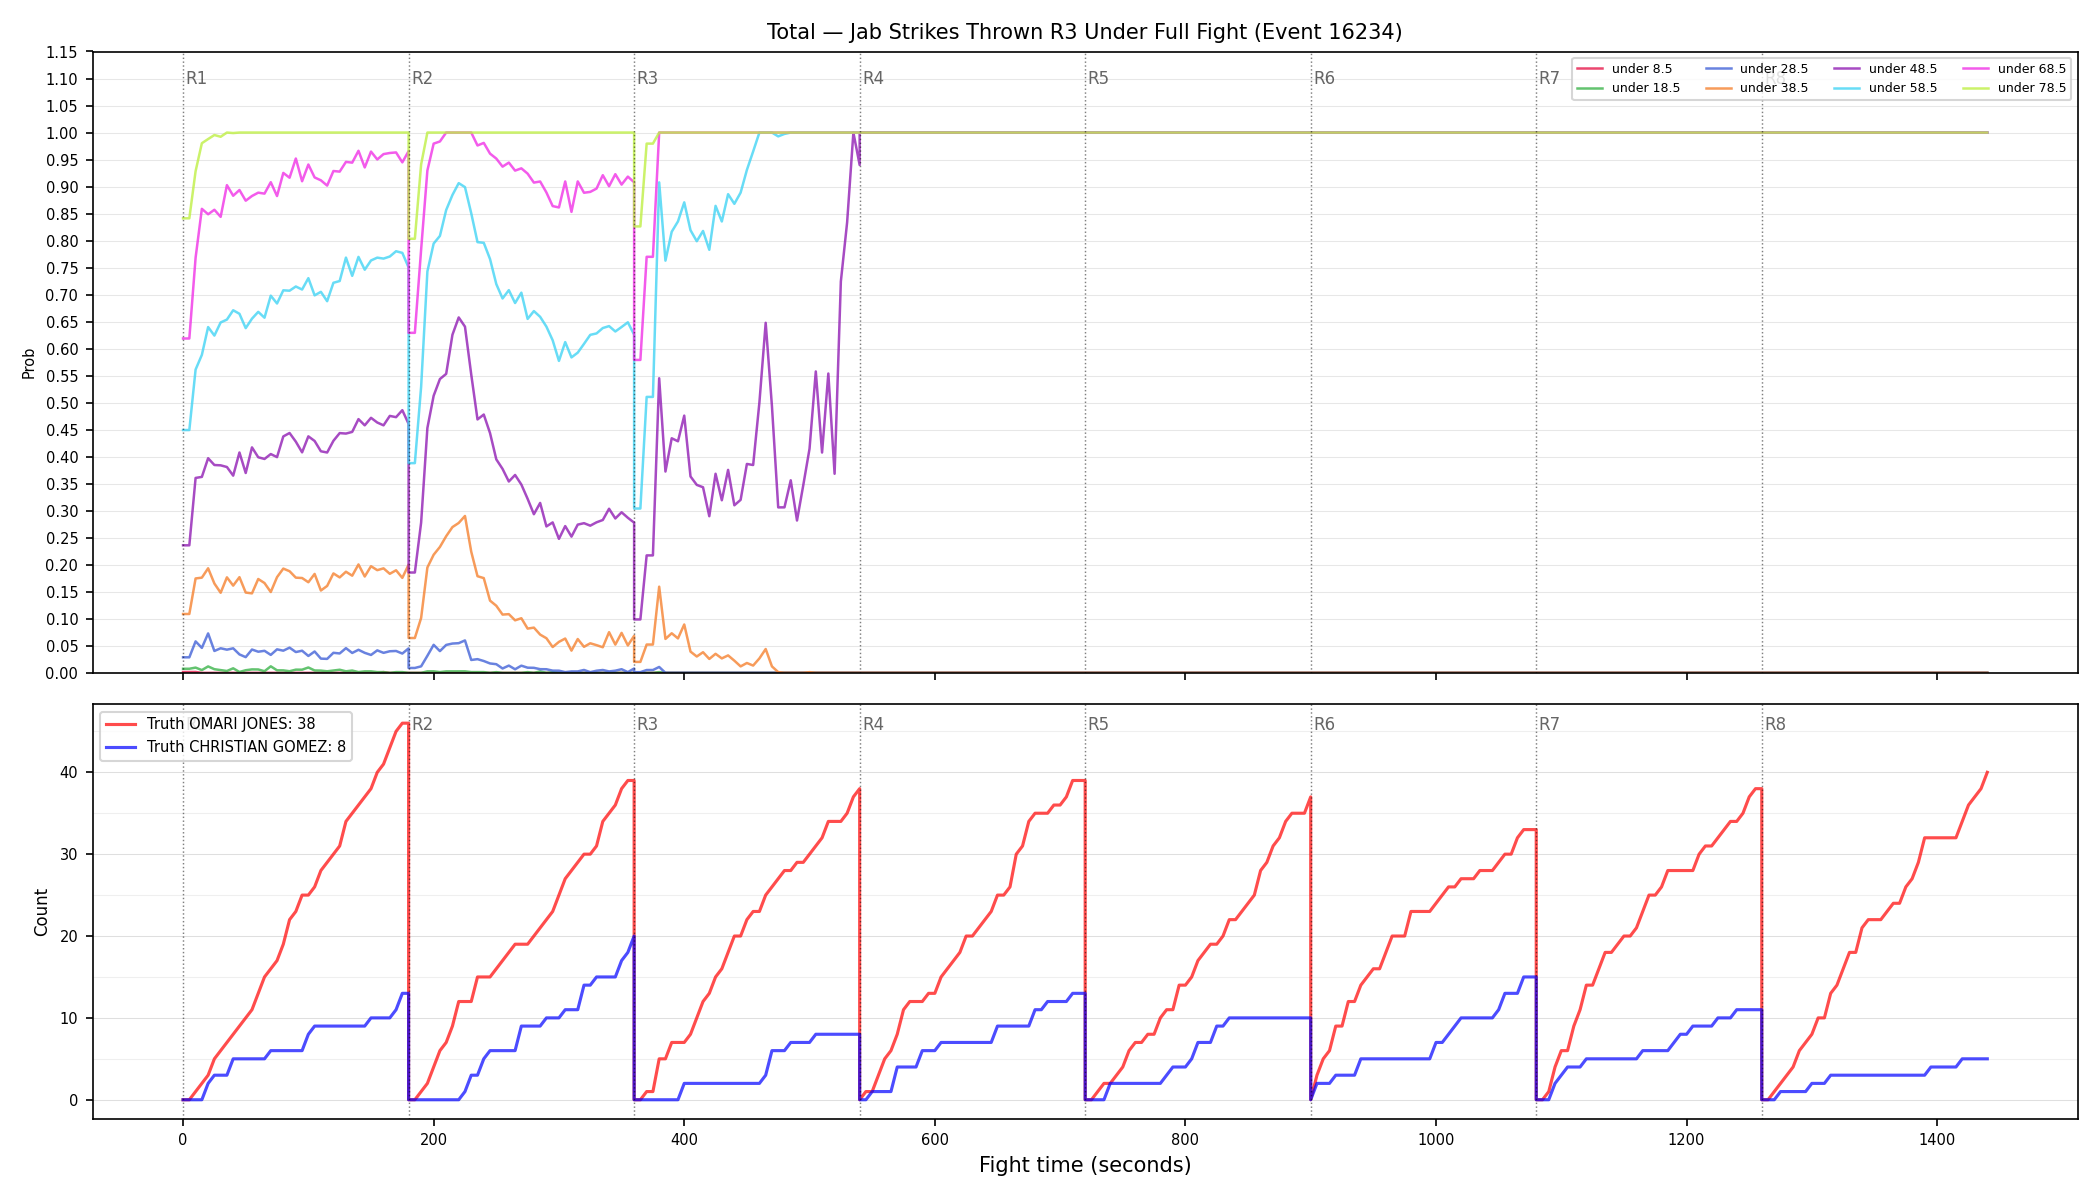Select the "under 48.5" legend entry
The height and width of the screenshot is (1200, 2100).
(1885, 69)
